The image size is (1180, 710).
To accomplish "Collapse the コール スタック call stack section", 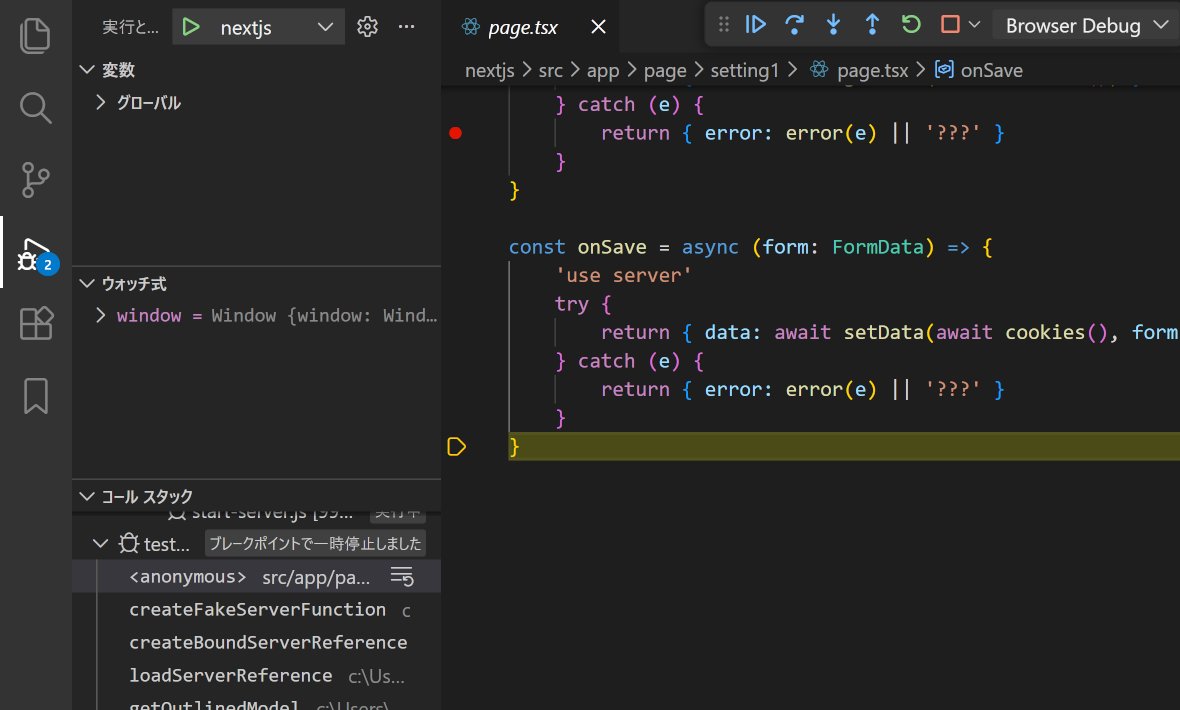I will (87, 496).
